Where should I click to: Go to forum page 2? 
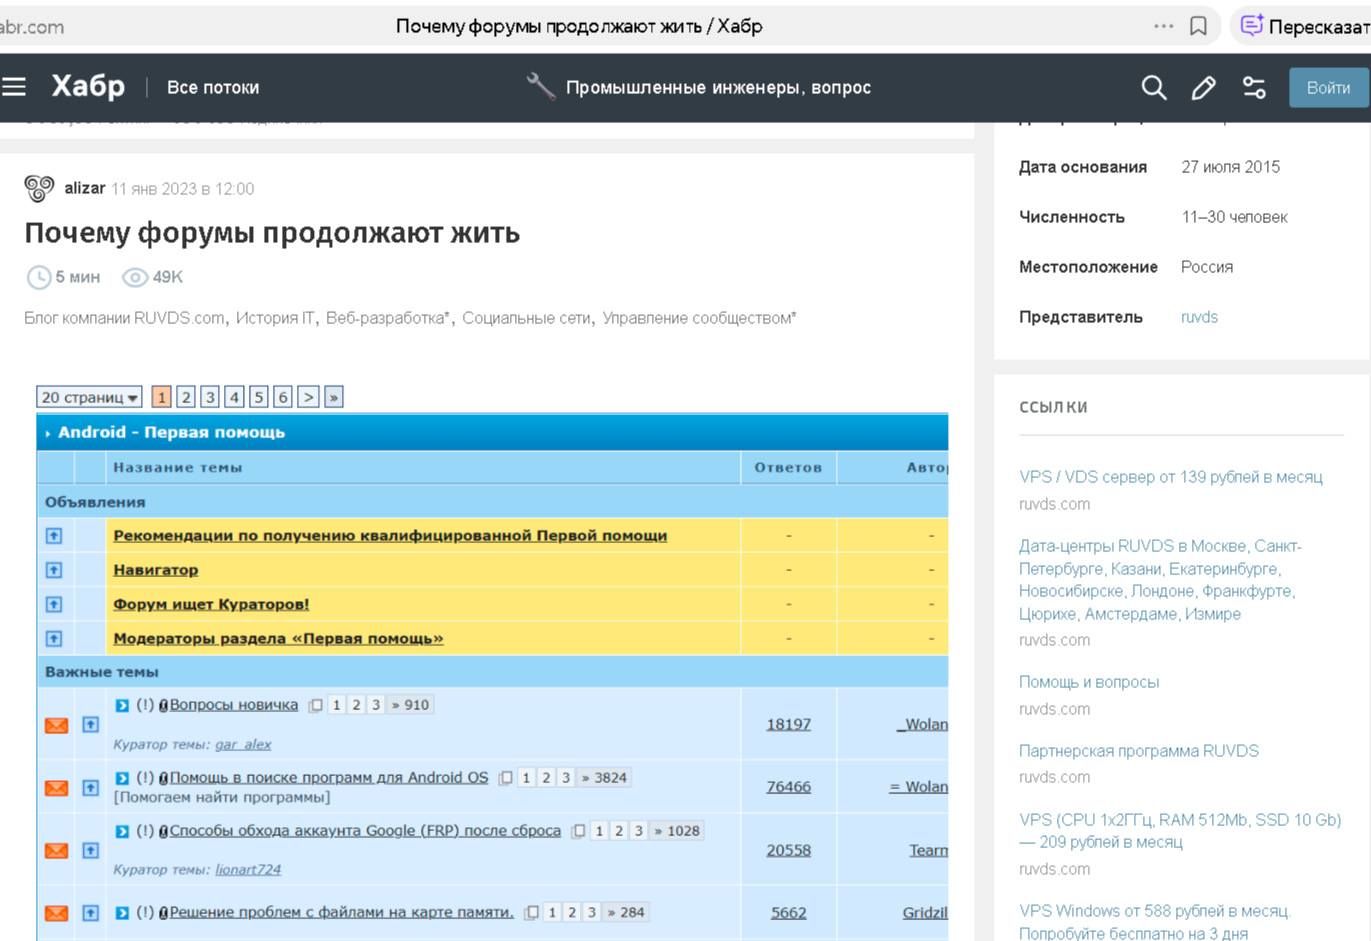pos(186,397)
